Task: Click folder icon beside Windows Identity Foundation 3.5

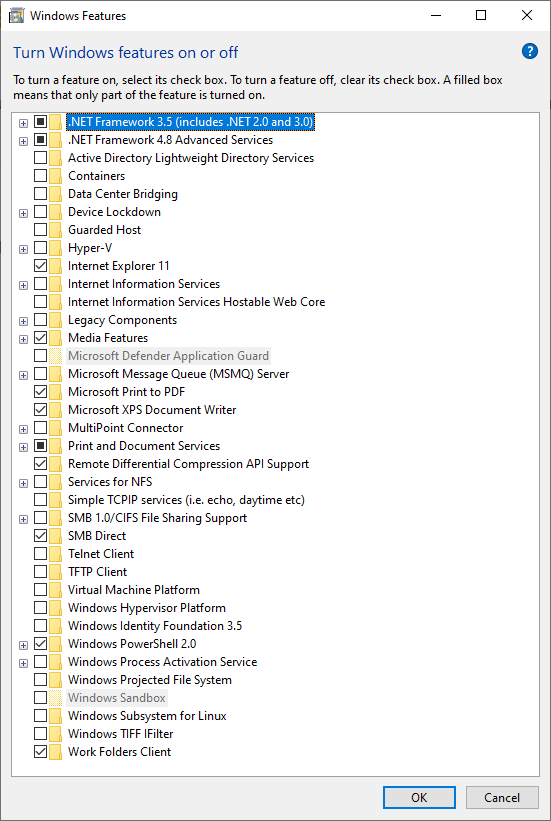Action: [56, 626]
